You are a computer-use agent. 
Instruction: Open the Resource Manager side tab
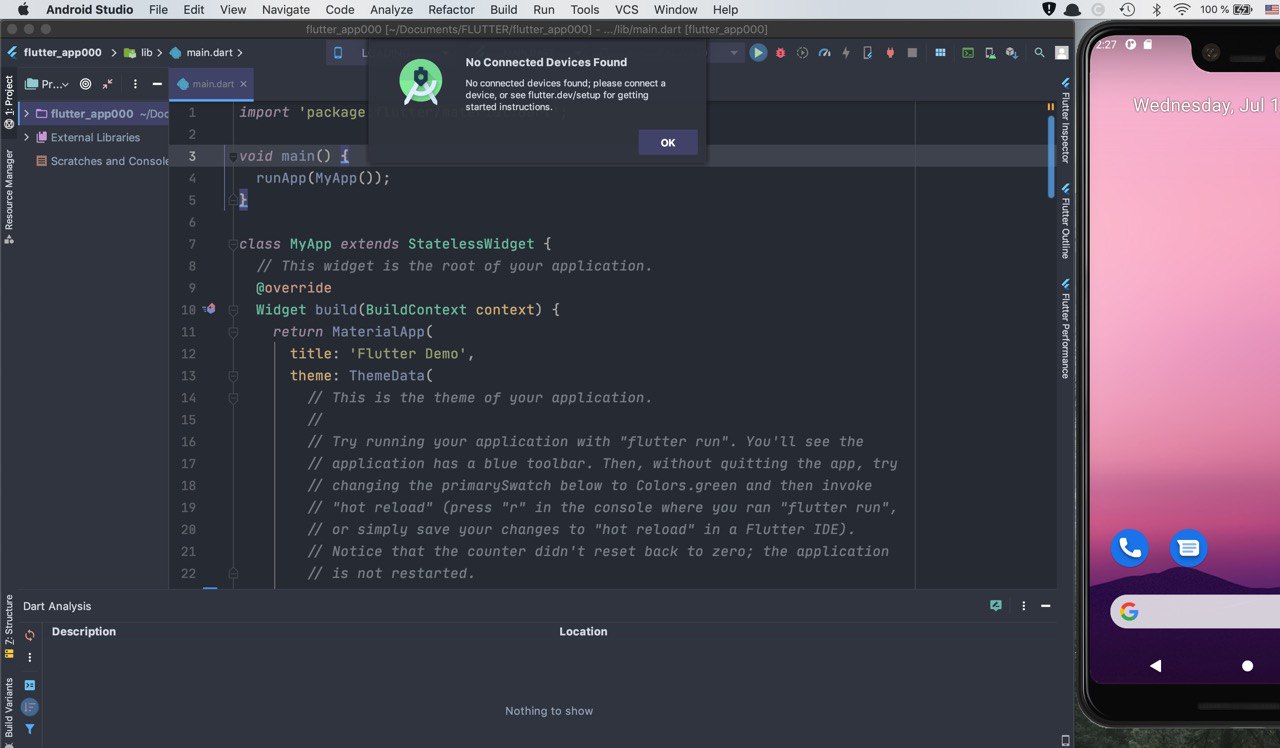[9, 196]
